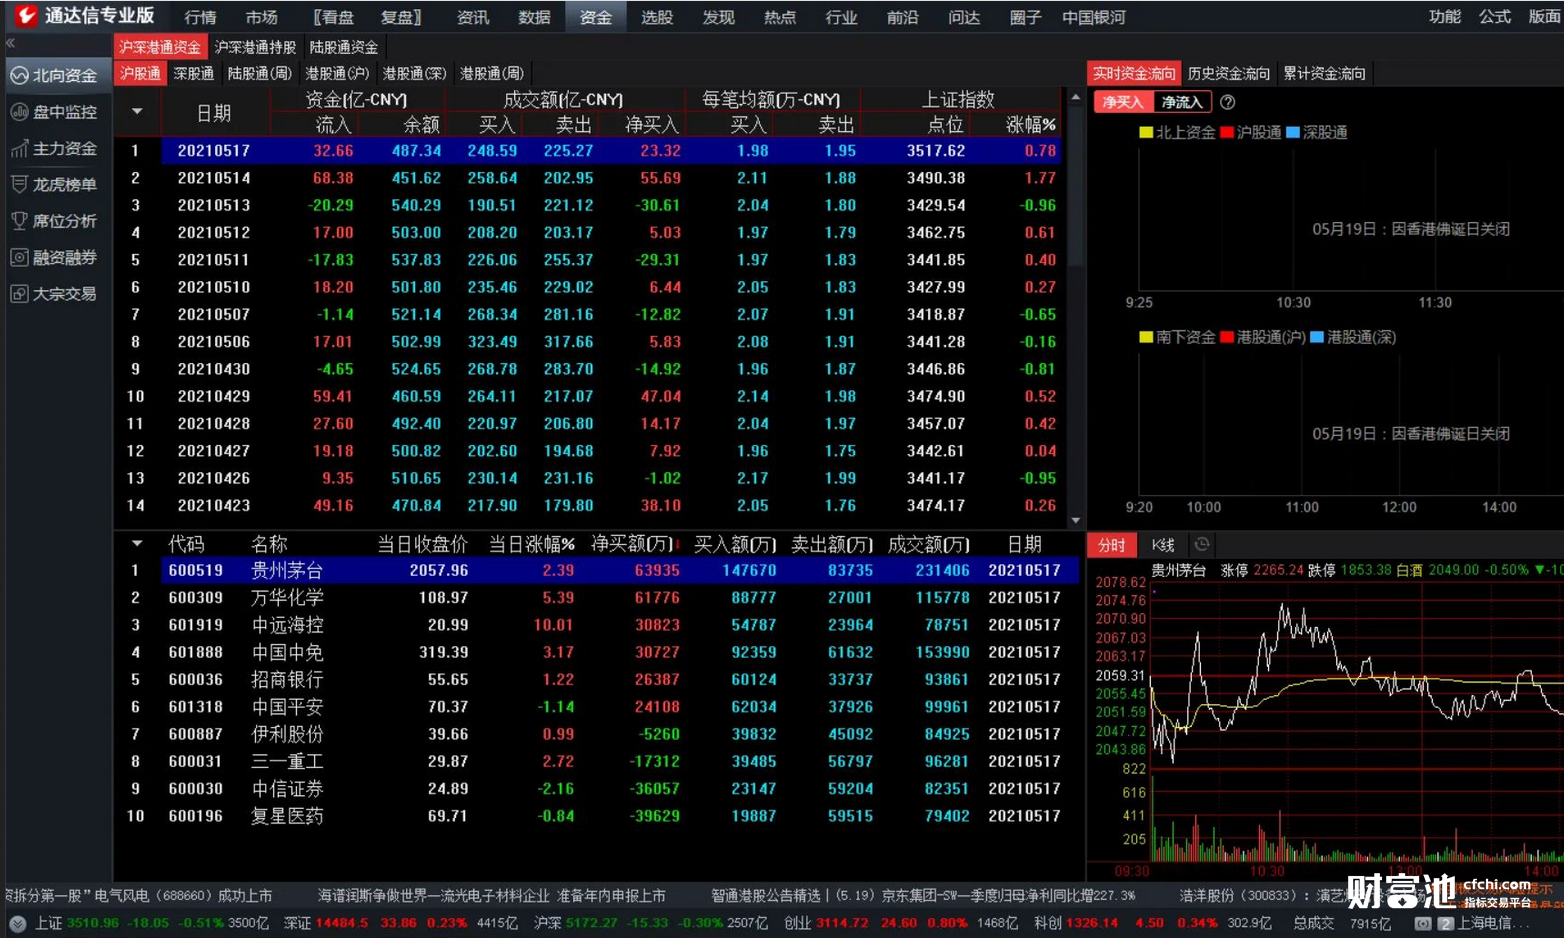Image resolution: width=1564 pixels, height=938 pixels.
Task: Open the 资讯 menu
Action: [472, 17]
